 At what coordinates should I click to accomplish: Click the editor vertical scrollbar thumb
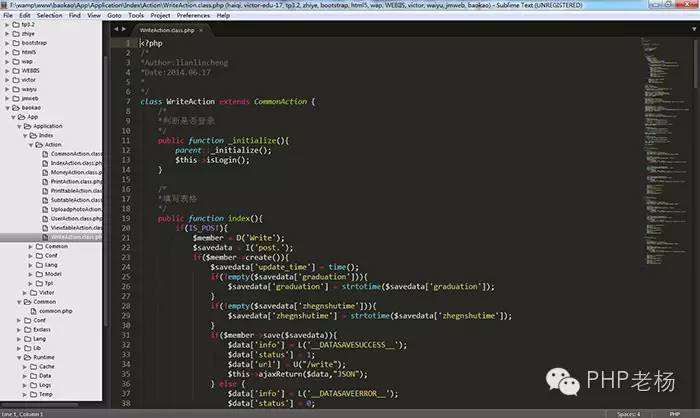696,63
